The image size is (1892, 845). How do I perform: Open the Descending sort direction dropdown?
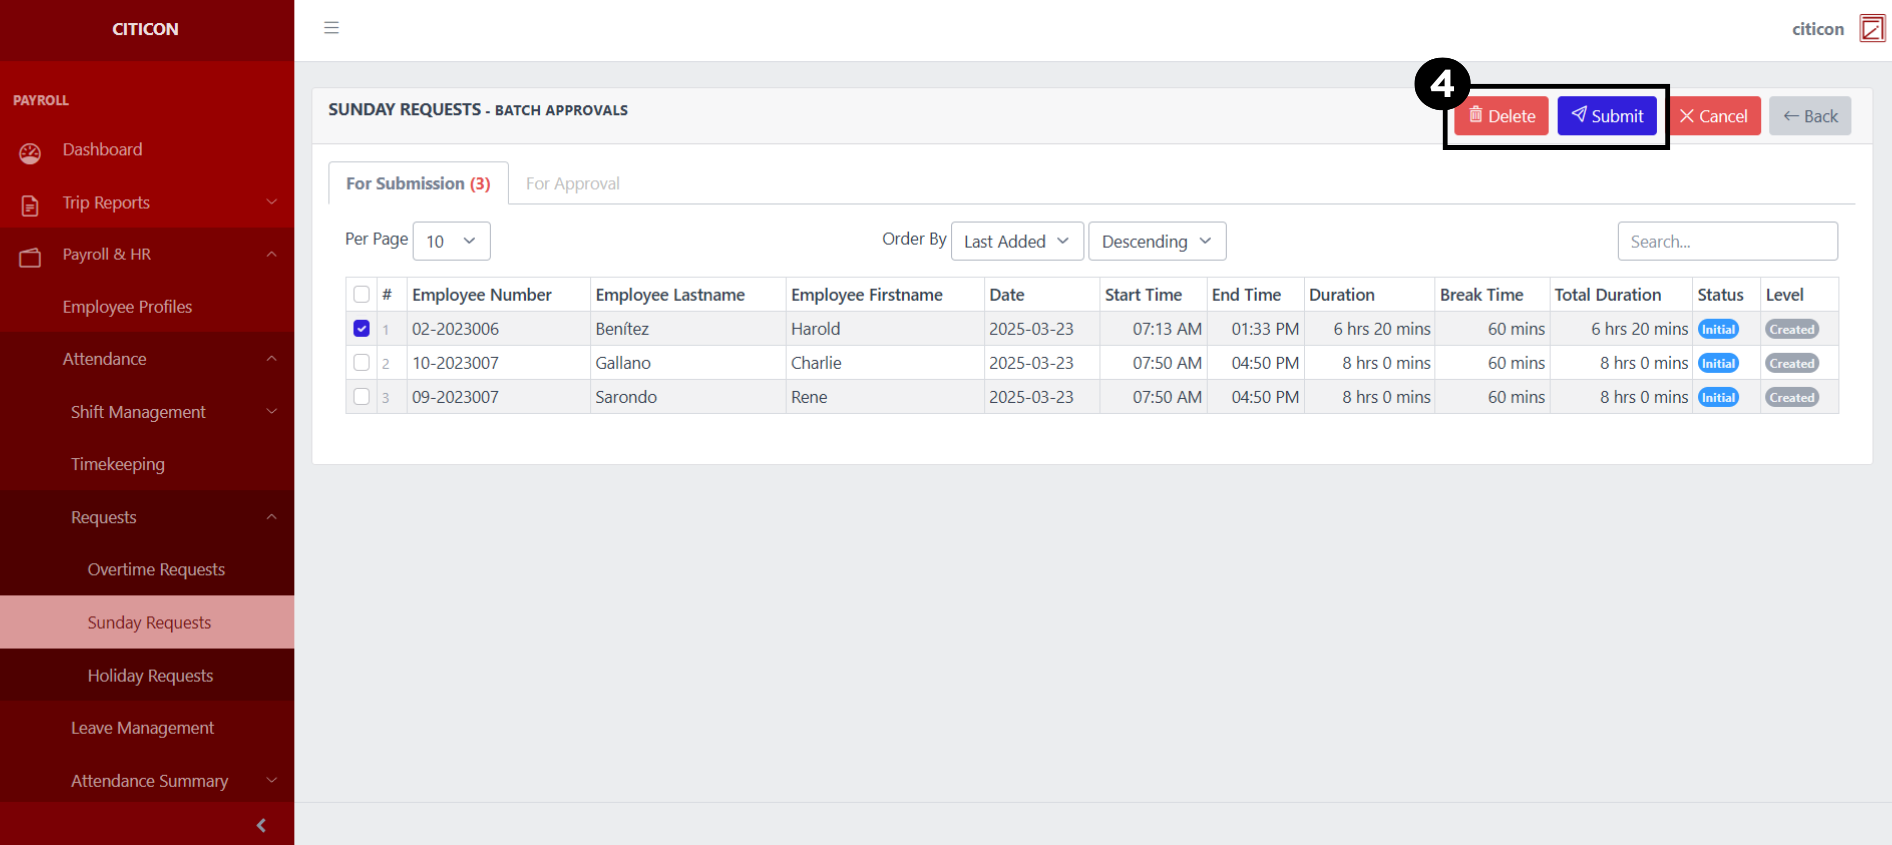pyautogui.click(x=1156, y=241)
